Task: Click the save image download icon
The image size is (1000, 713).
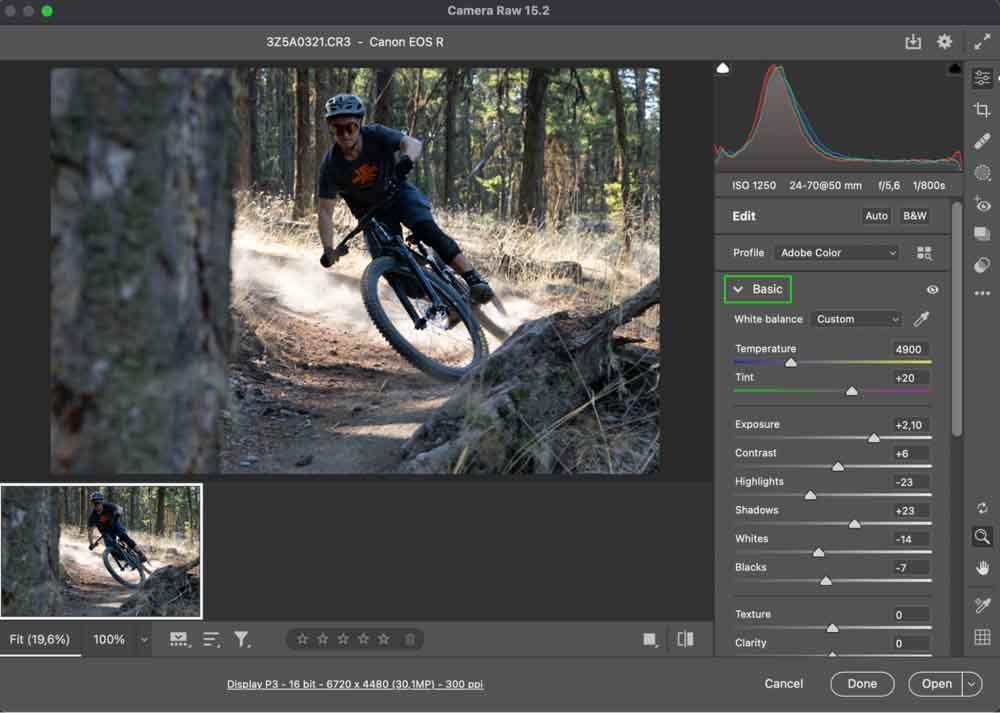Action: 912,42
